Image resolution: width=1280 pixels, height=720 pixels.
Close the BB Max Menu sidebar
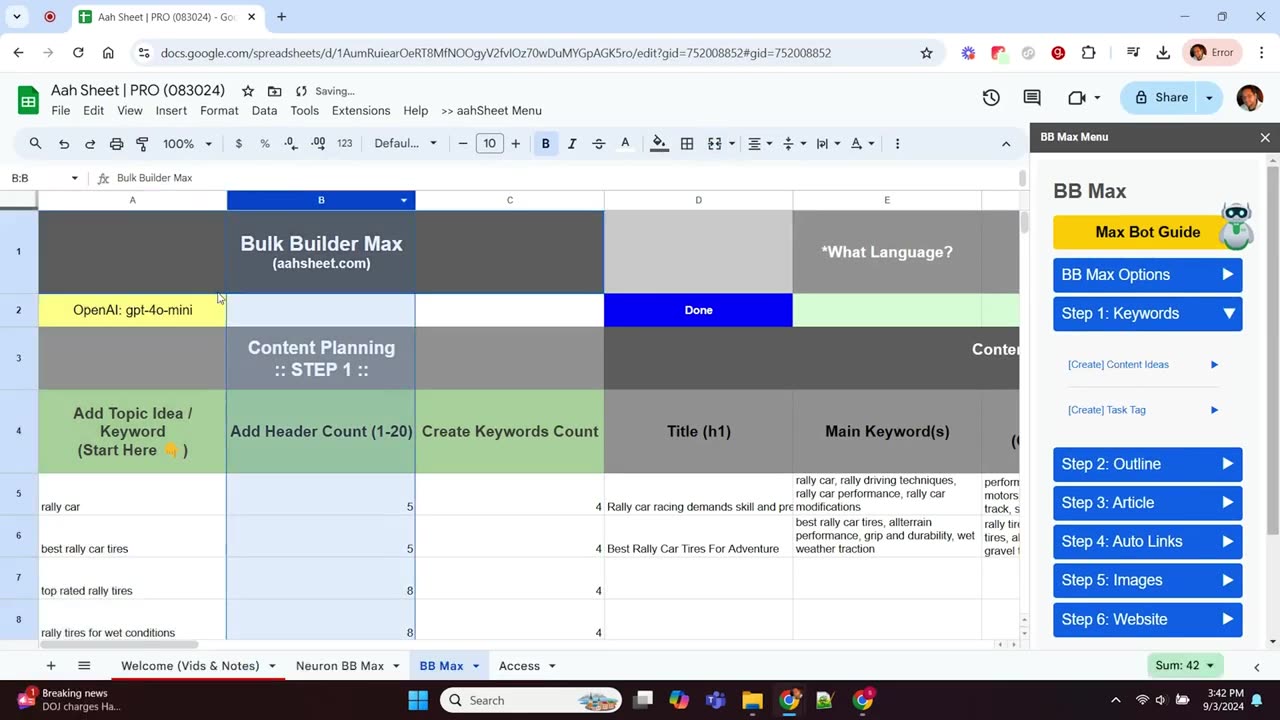pos(1265,137)
